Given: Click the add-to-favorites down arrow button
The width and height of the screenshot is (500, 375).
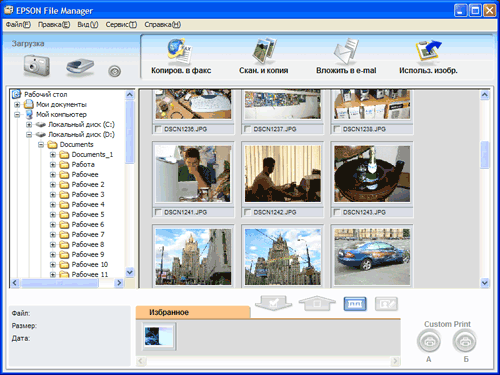Looking at the screenshot, I should coord(273,303).
